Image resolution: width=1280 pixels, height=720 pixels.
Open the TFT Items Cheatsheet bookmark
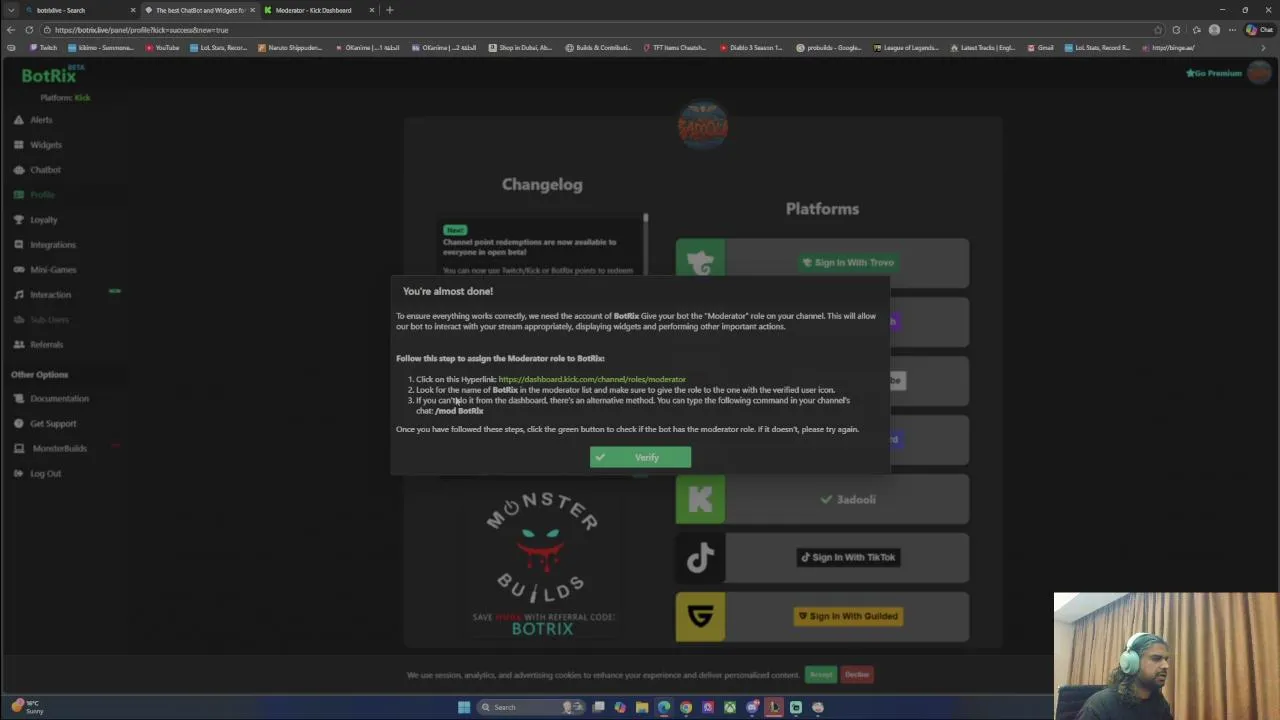click(x=673, y=48)
